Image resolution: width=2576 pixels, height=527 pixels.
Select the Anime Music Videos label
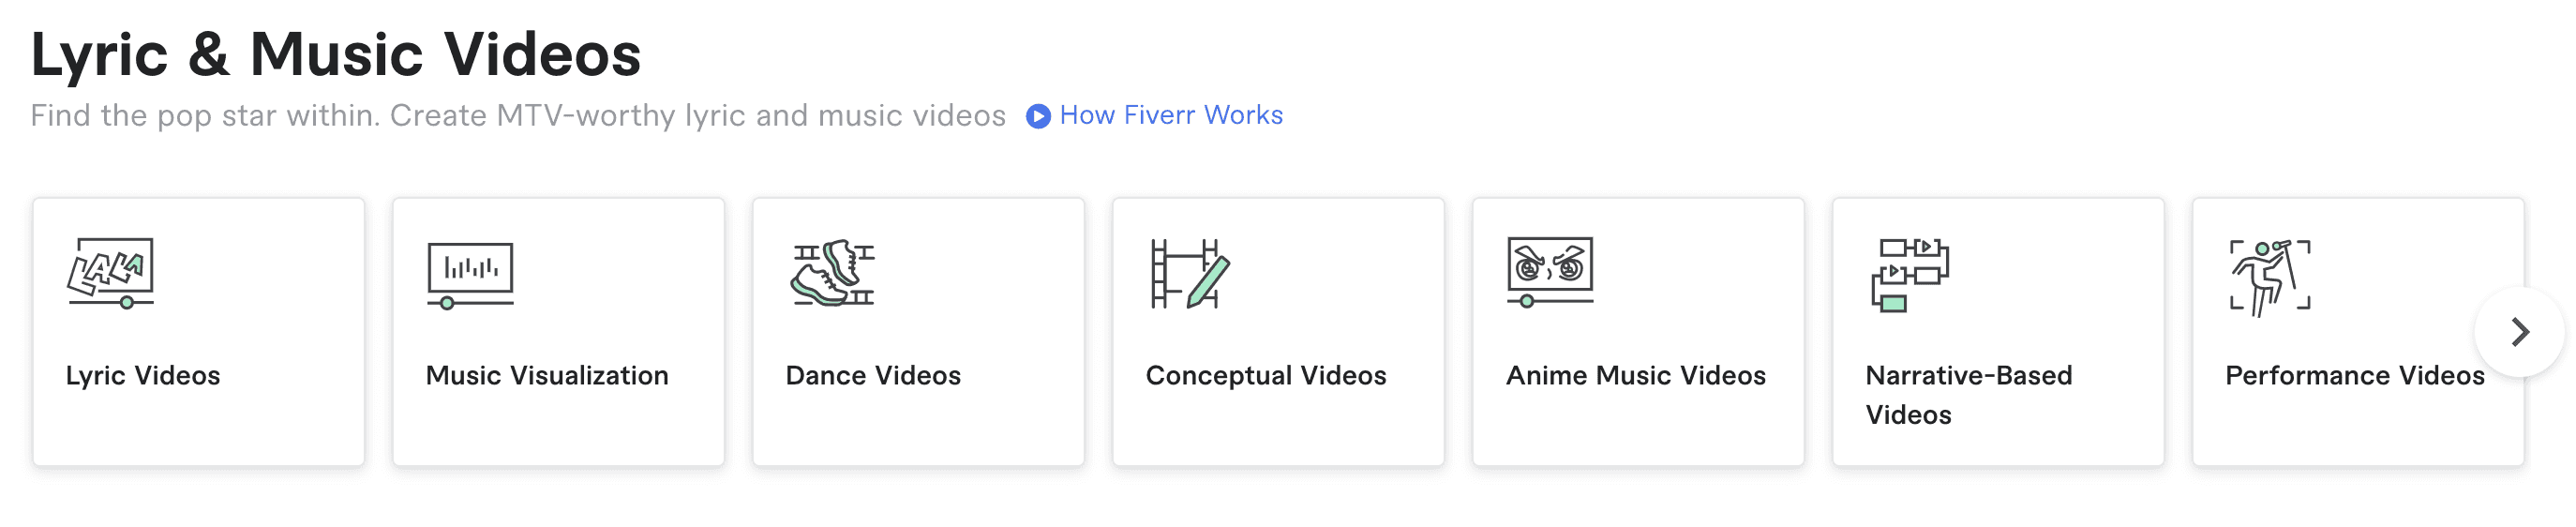click(x=1636, y=376)
